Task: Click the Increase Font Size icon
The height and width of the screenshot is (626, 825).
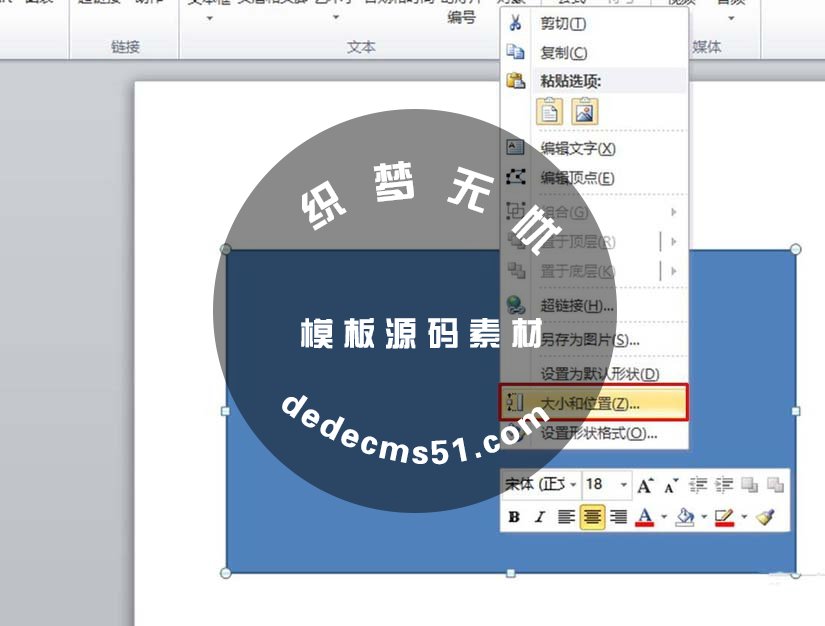Action: pos(646,483)
